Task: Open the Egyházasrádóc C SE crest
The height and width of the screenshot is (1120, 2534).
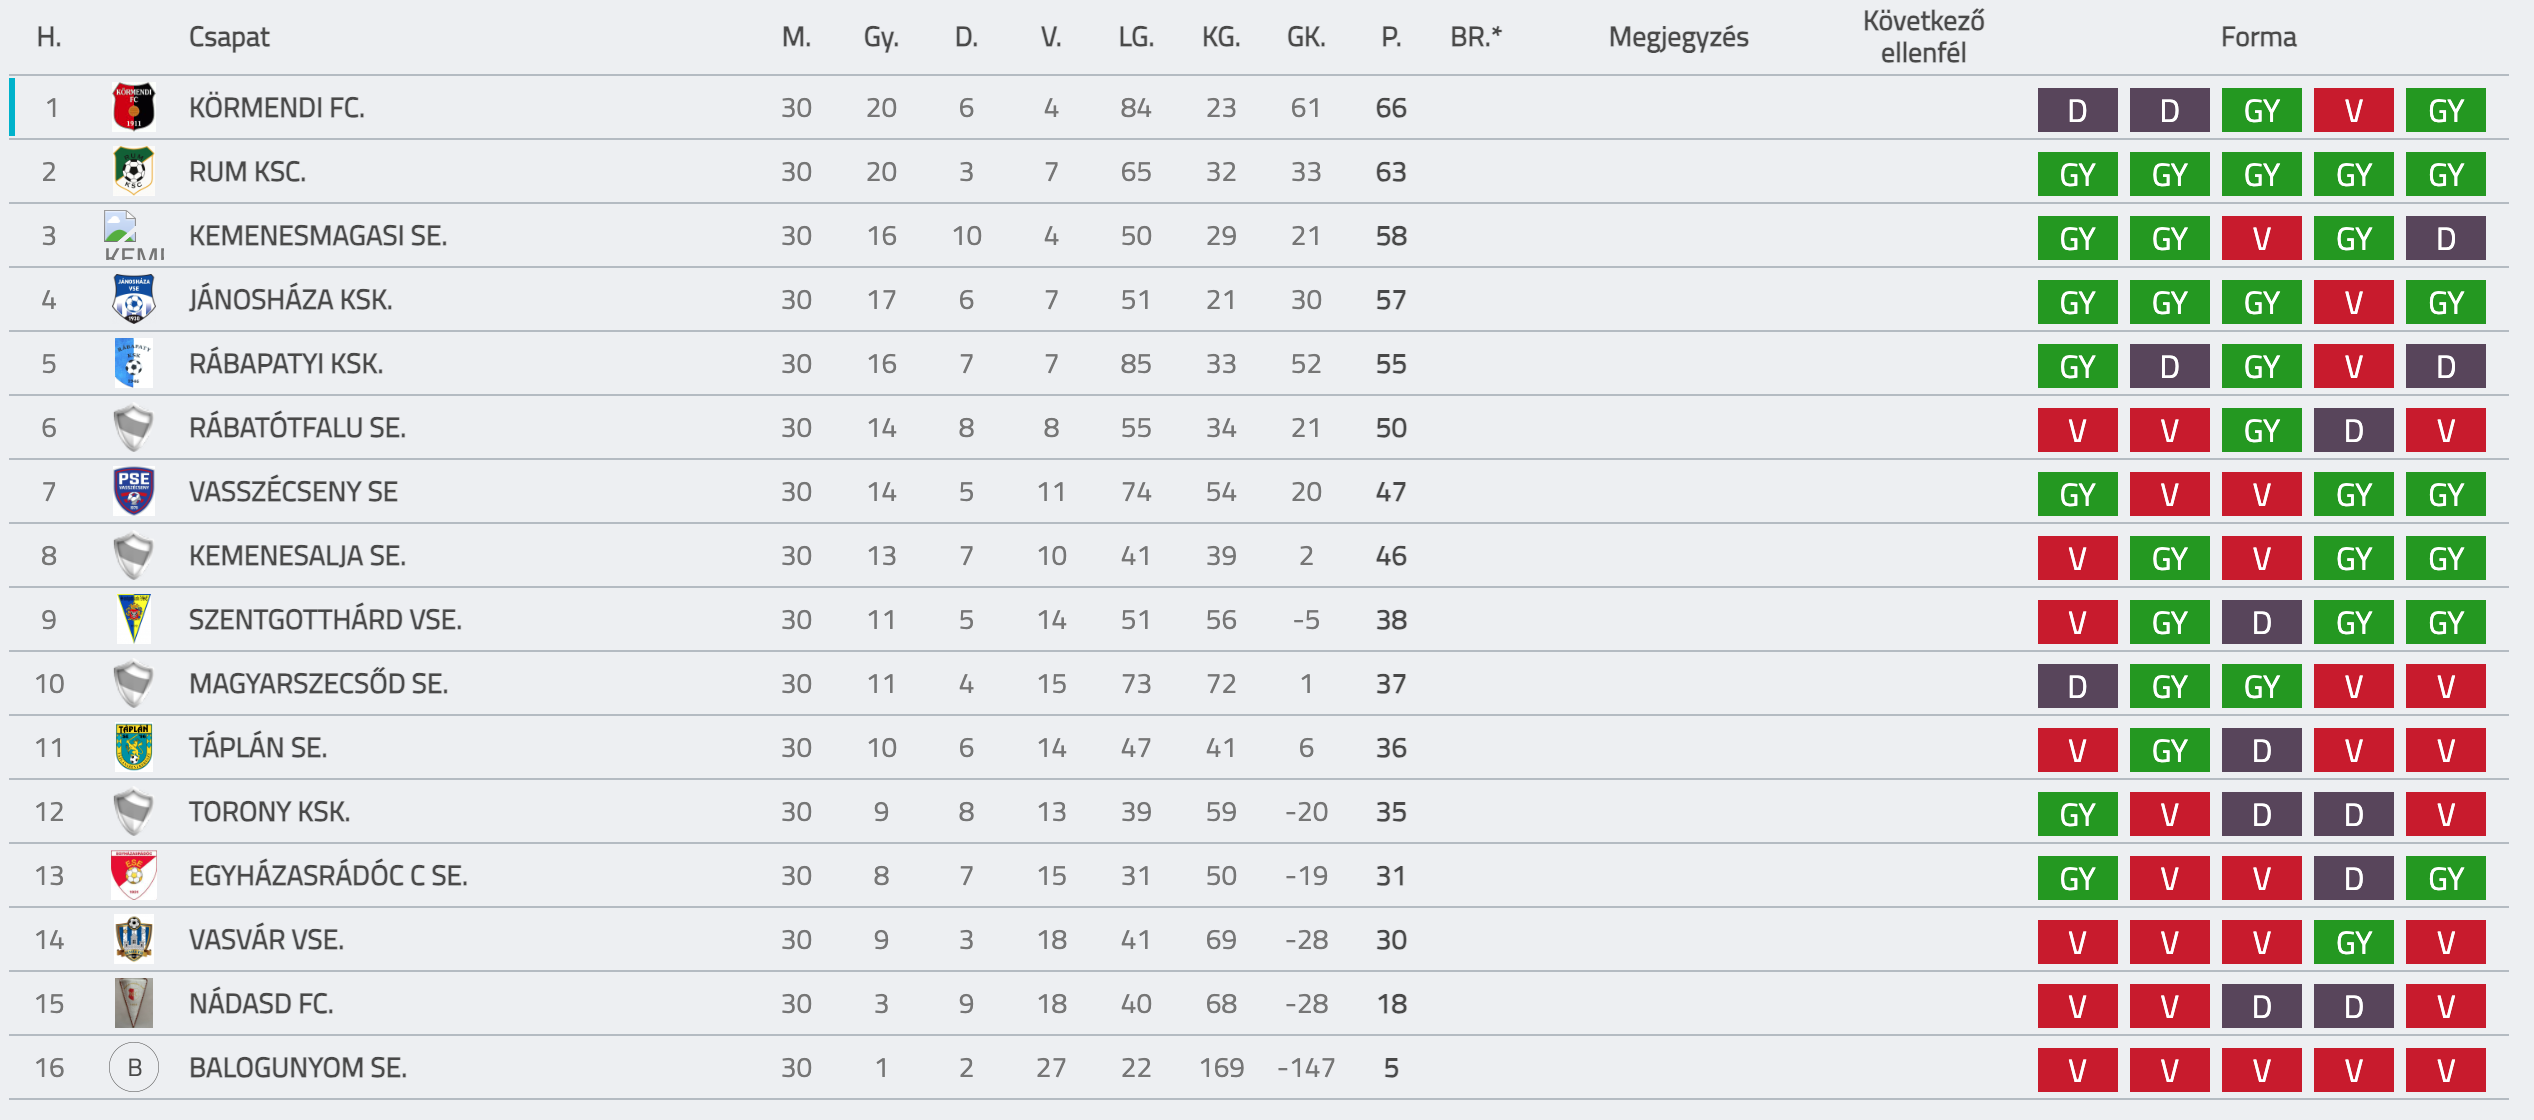Action: [134, 875]
